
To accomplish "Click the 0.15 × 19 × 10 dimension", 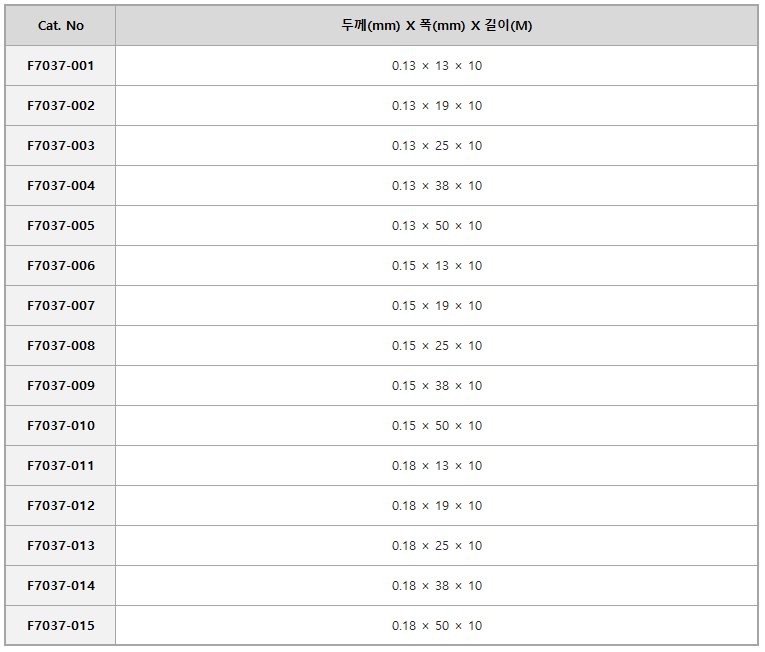I will [437, 306].
